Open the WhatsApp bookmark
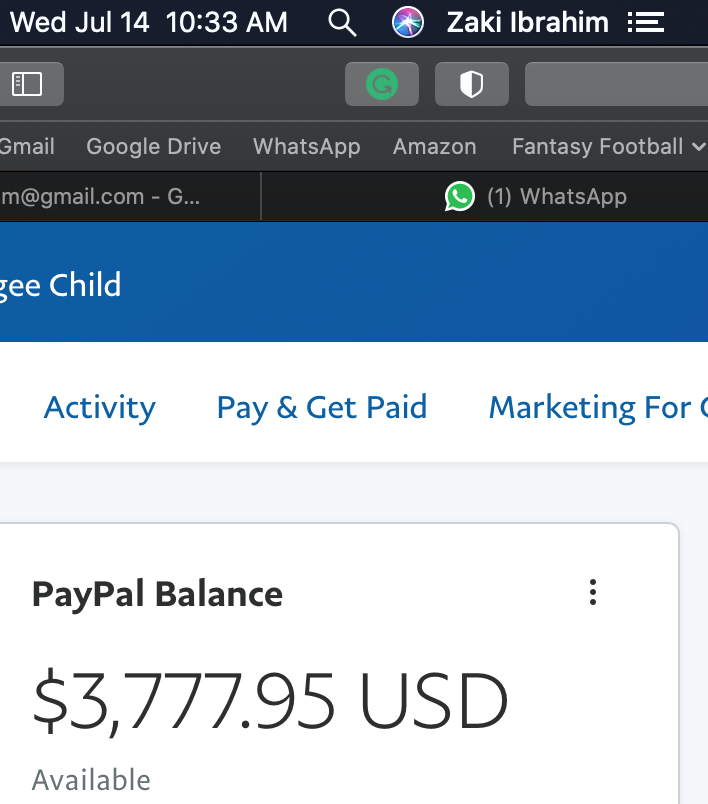Viewport: 708px width, 804px height. pos(306,147)
